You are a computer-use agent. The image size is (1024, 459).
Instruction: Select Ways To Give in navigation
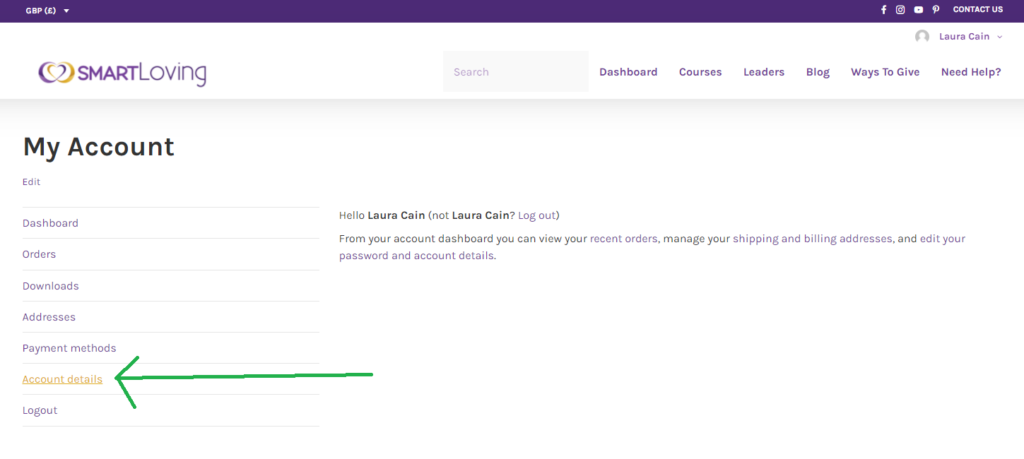pos(885,72)
